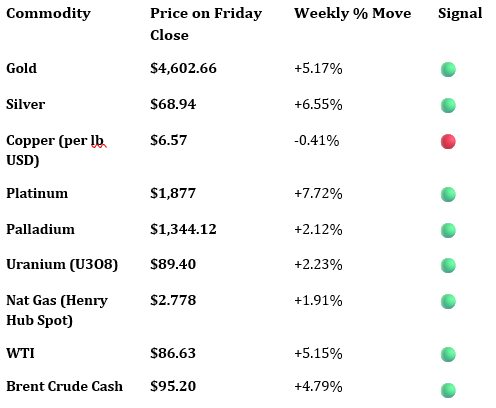Click the Price on Friday Close header
Image resolution: width=496 pixels, height=408 pixels.
click(x=206, y=24)
